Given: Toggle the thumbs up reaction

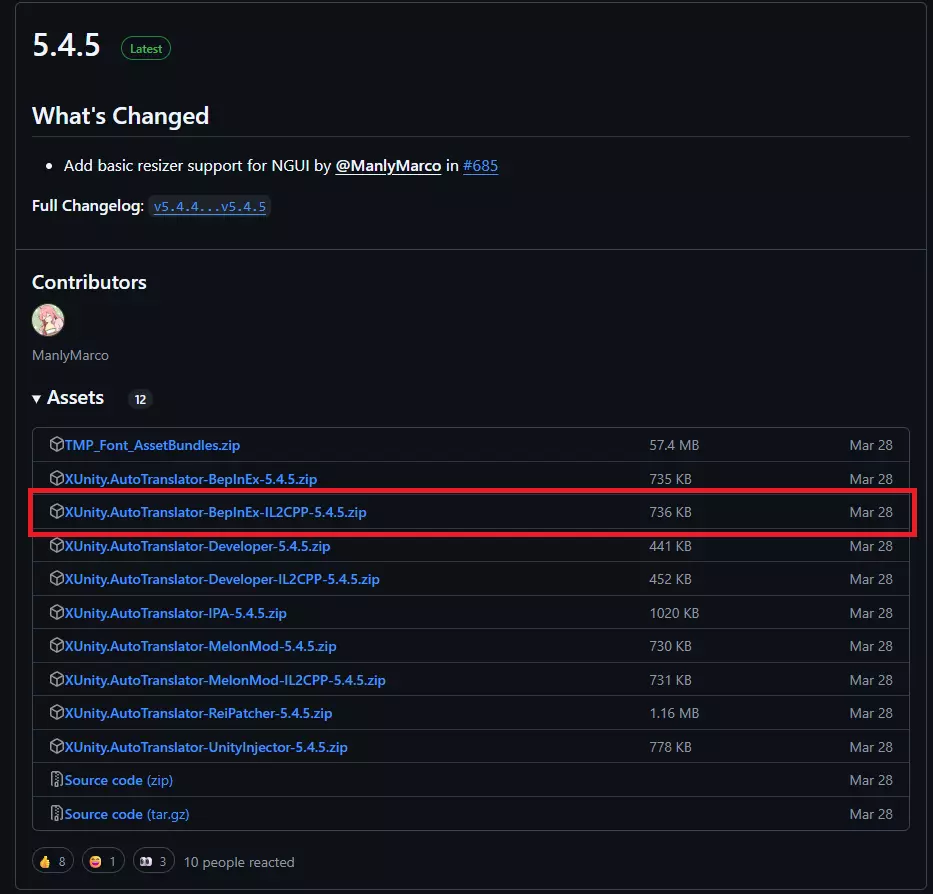Looking at the screenshot, I should tap(54, 861).
